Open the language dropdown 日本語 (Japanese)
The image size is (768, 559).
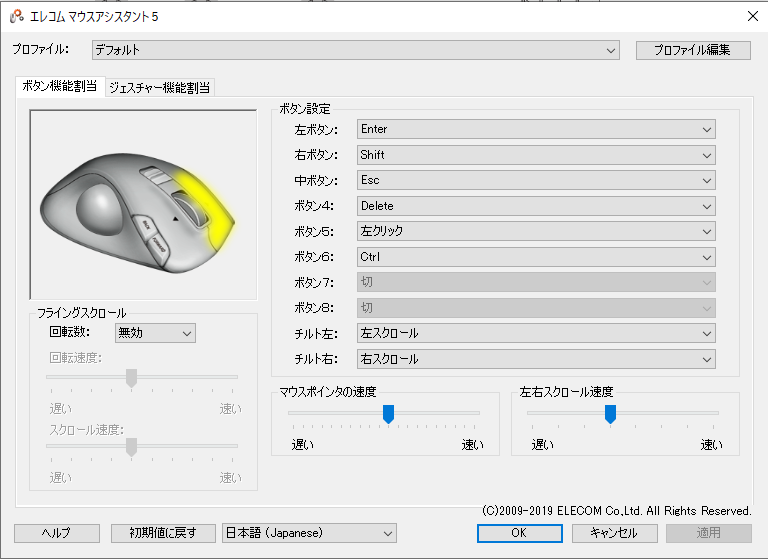pyautogui.click(x=310, y=533)
